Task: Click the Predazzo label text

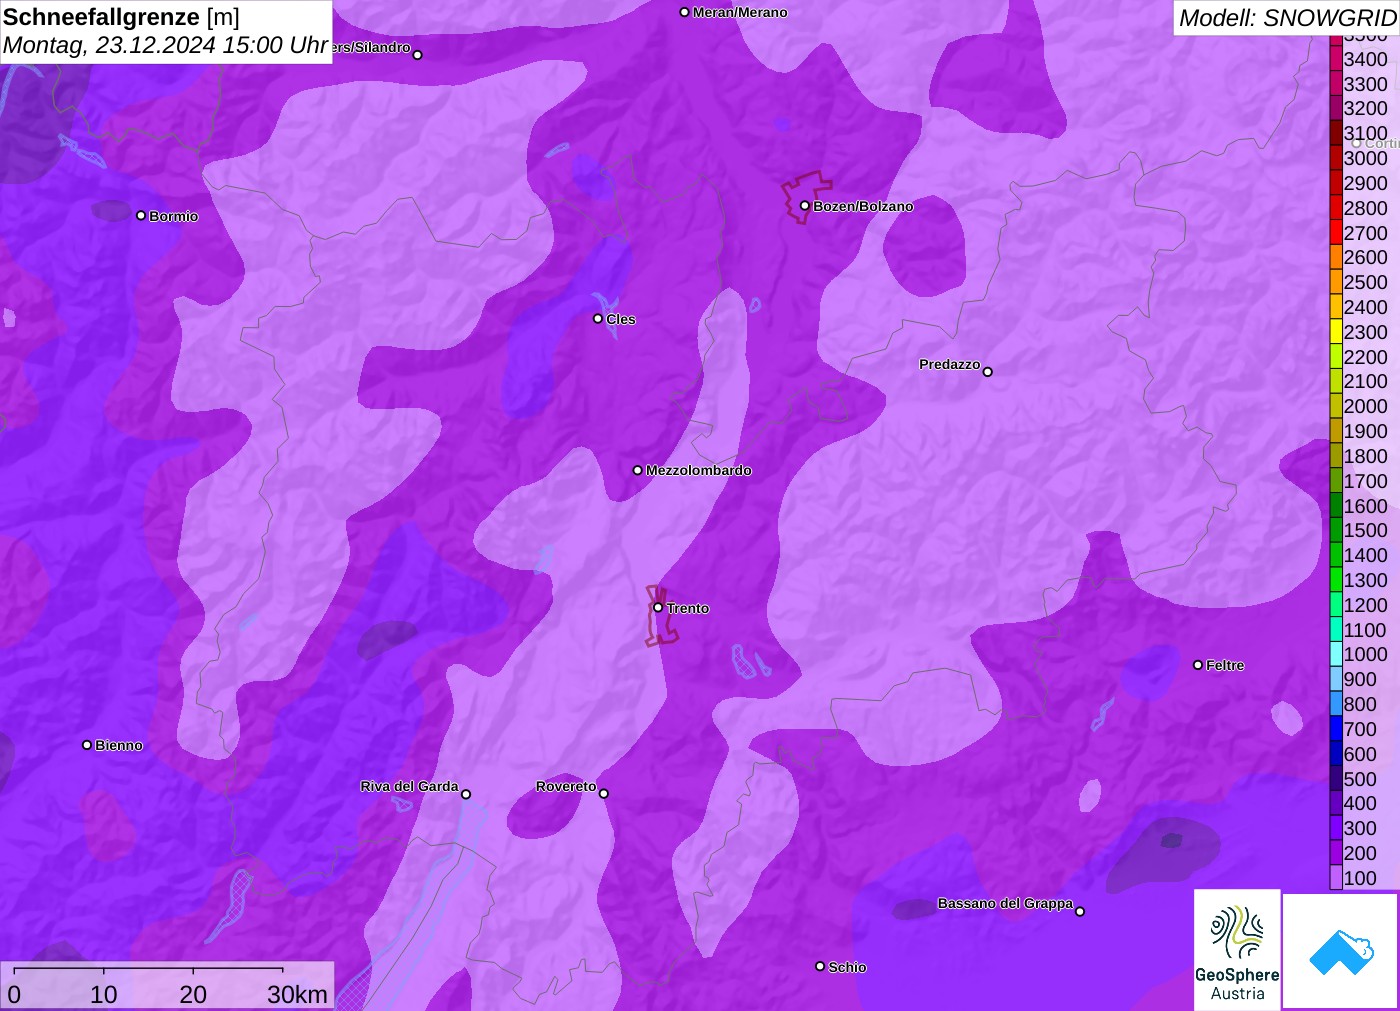Action: pyautogui.click(x=950, y=364)
